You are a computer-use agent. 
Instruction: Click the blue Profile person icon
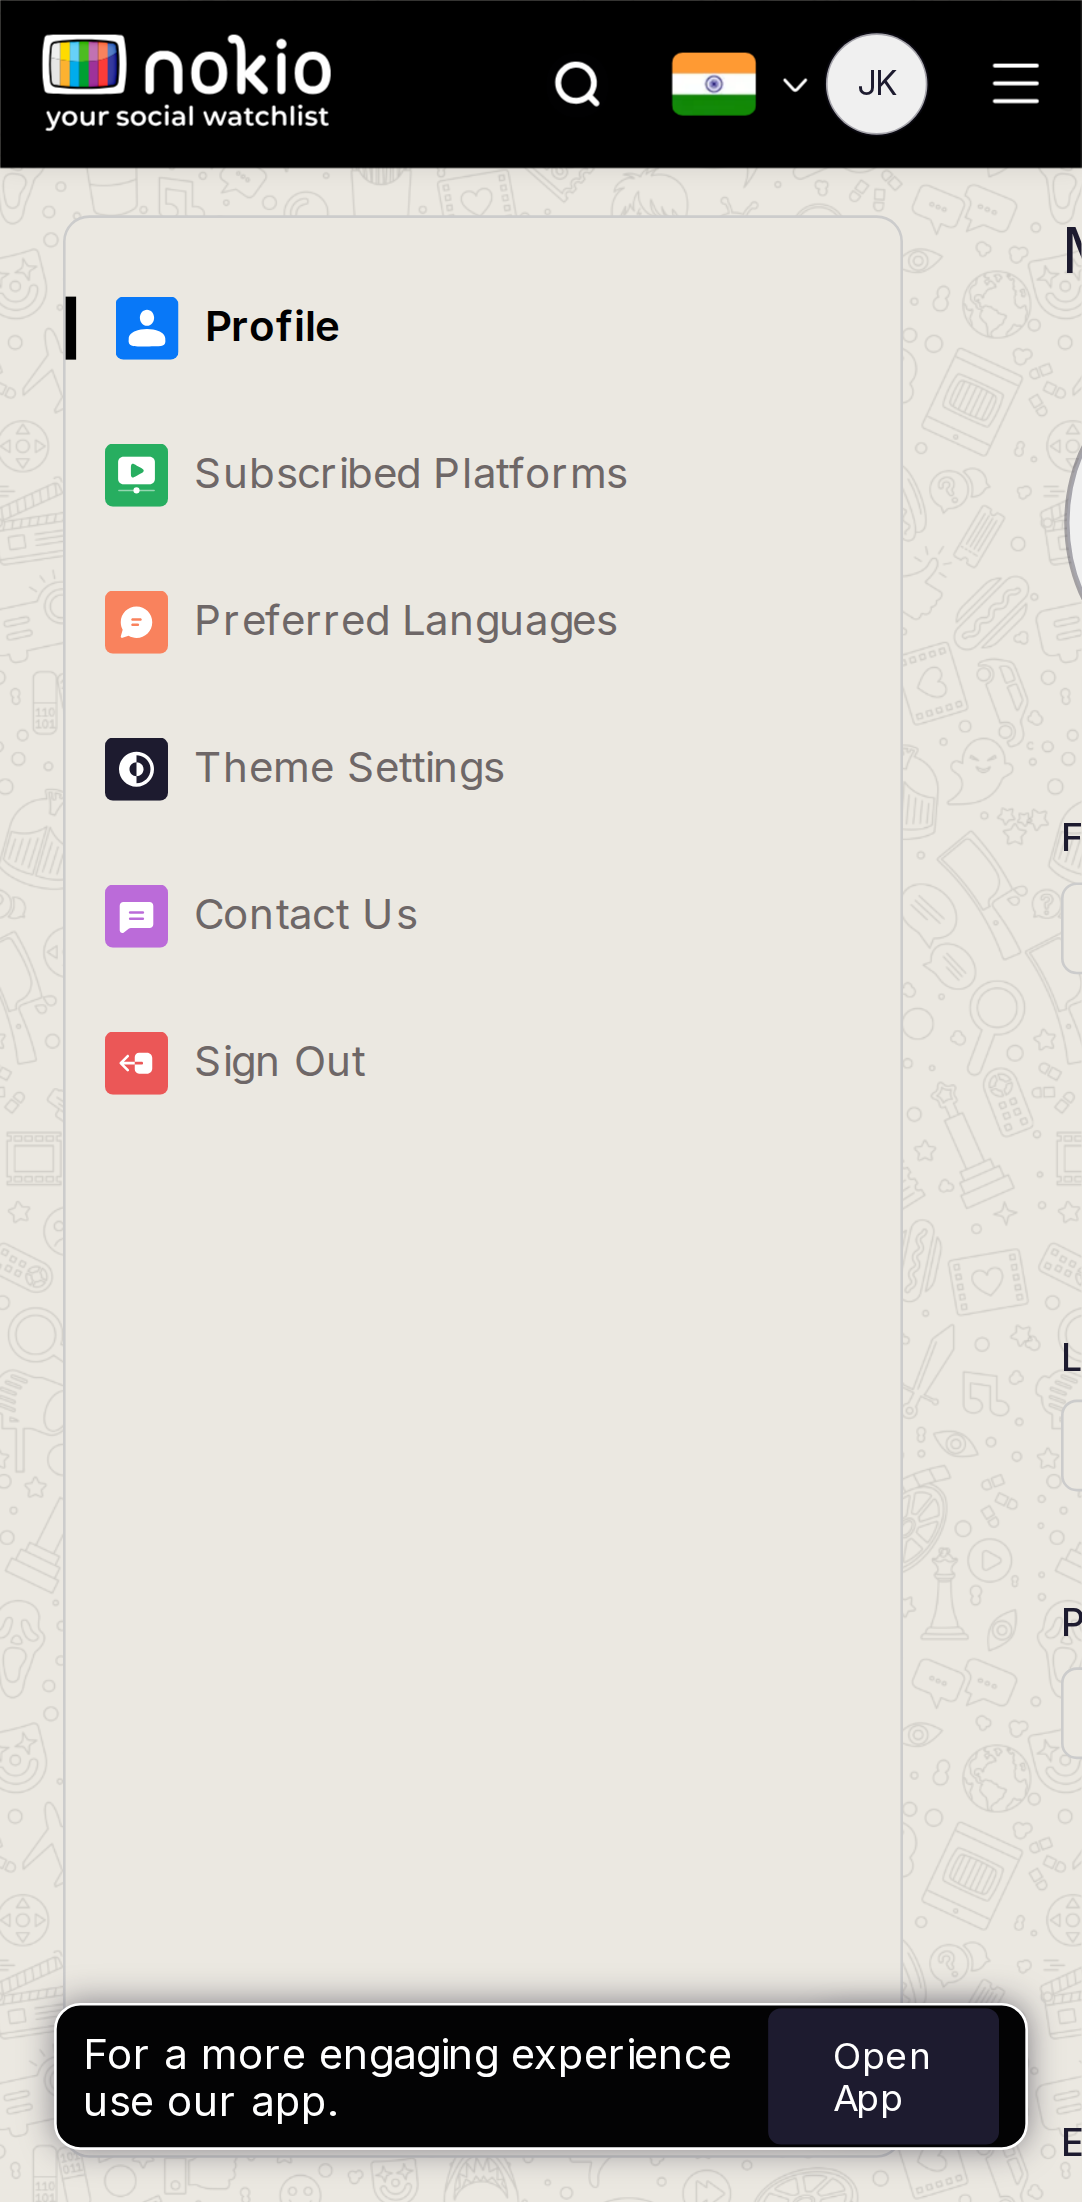coord(147,328)
